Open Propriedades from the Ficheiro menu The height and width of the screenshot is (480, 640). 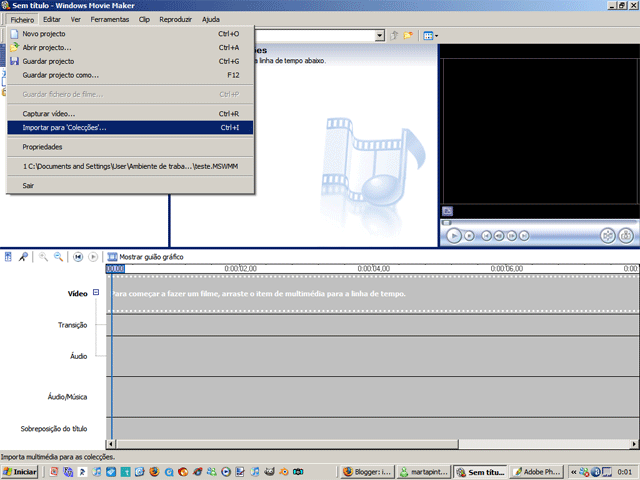tap(130, 147)
